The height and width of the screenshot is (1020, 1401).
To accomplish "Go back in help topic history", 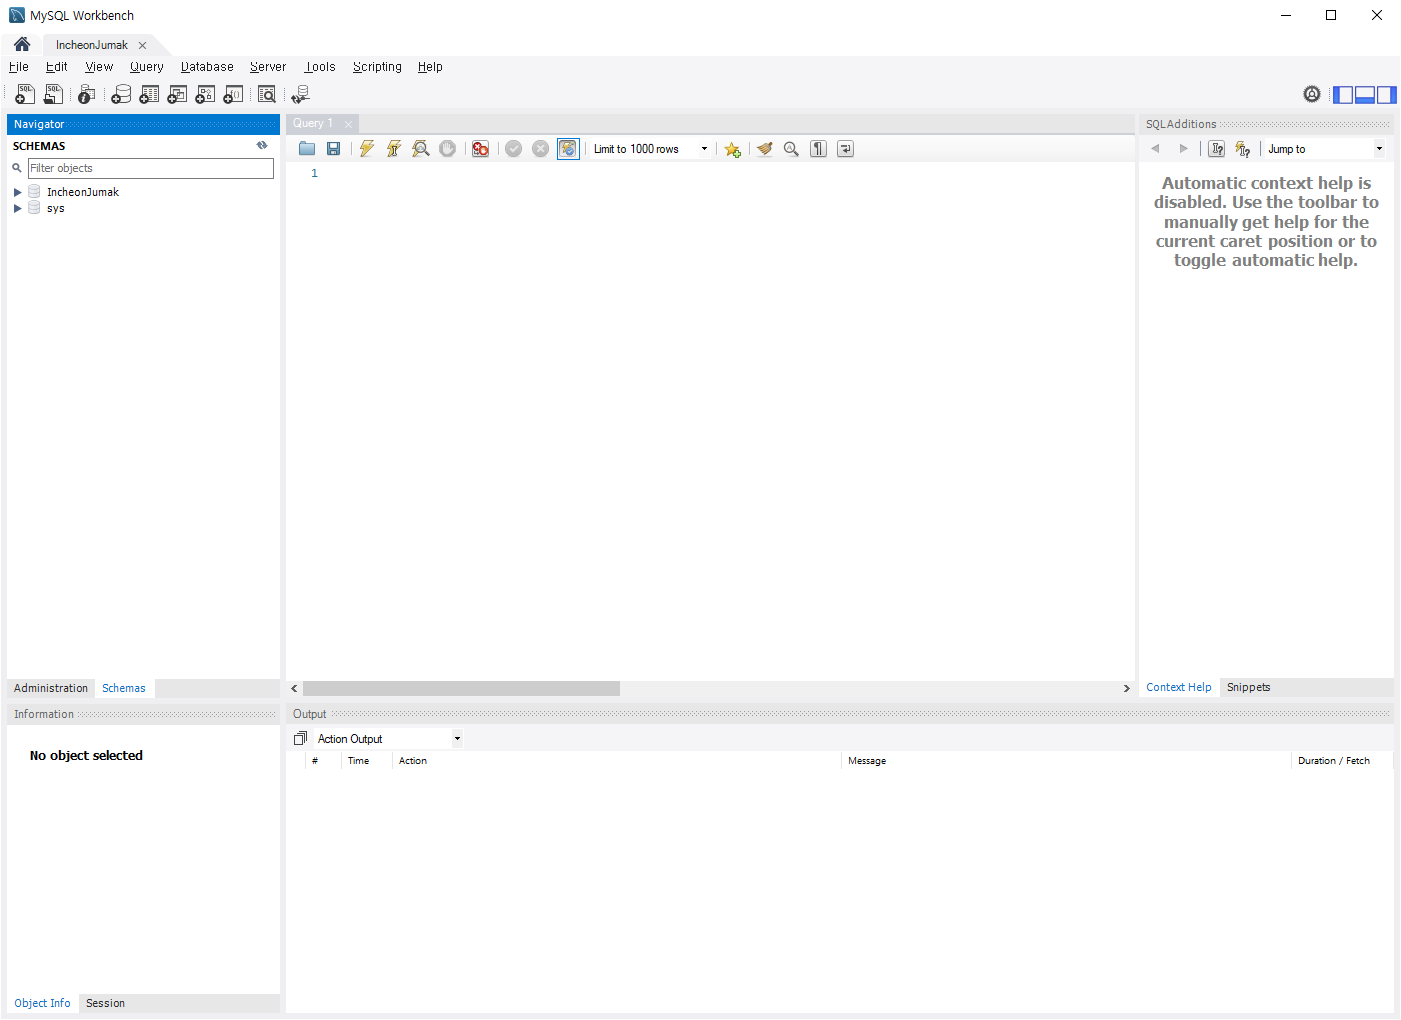I will [x=1155, y=149].
